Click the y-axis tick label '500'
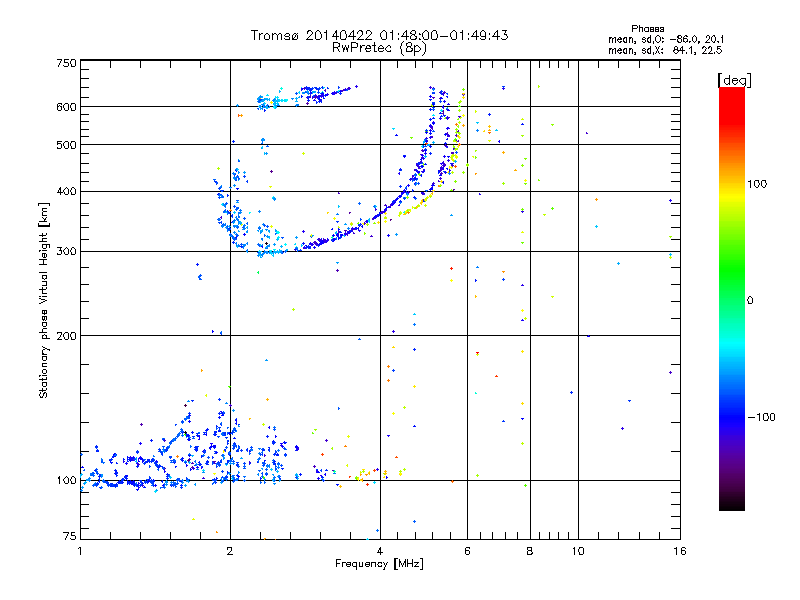The width and height of the screenshot is (800, 600). click(x=66, y=145)
